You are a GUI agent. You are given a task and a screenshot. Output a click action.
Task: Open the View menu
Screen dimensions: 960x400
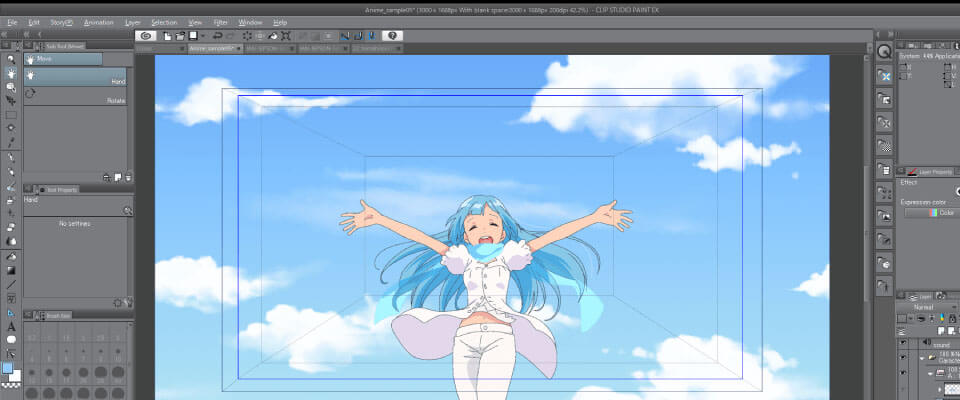pyautogui.click(x=195, y=23)
